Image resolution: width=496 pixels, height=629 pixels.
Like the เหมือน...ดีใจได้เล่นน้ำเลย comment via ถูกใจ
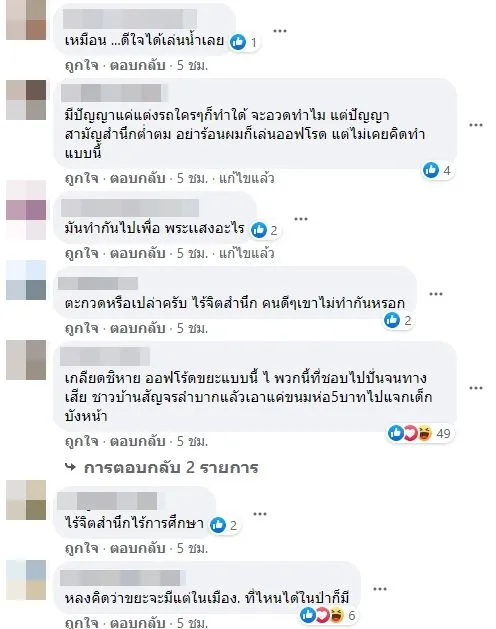click(81, 65)
